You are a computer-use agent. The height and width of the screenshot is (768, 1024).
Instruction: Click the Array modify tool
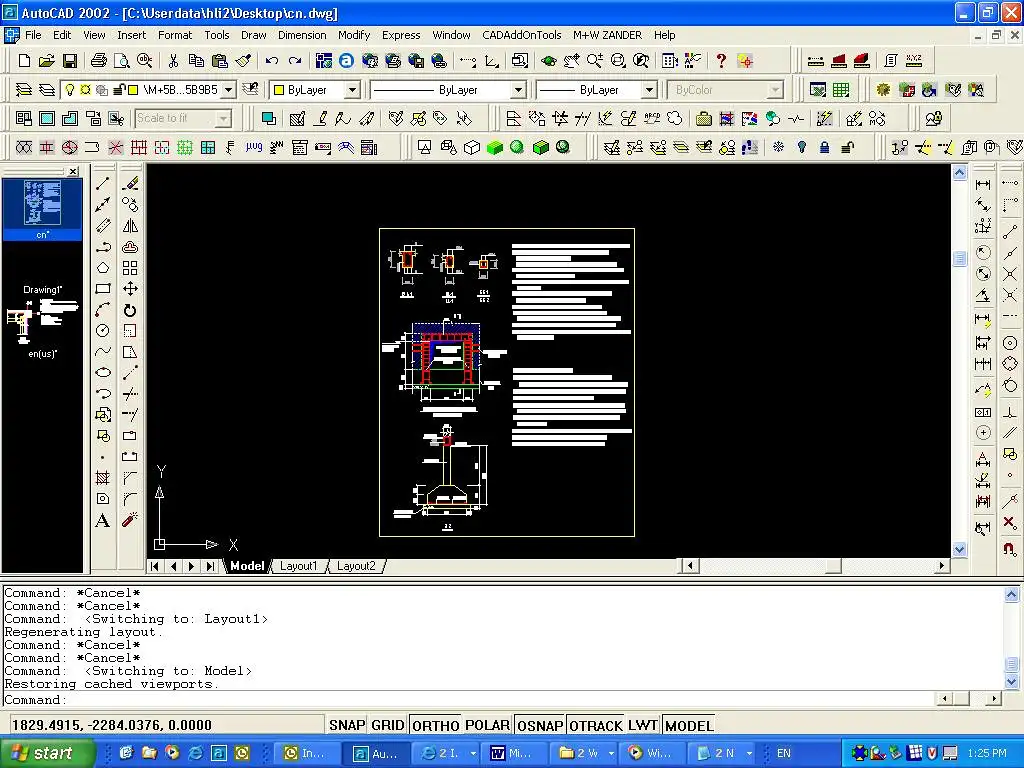130,268
